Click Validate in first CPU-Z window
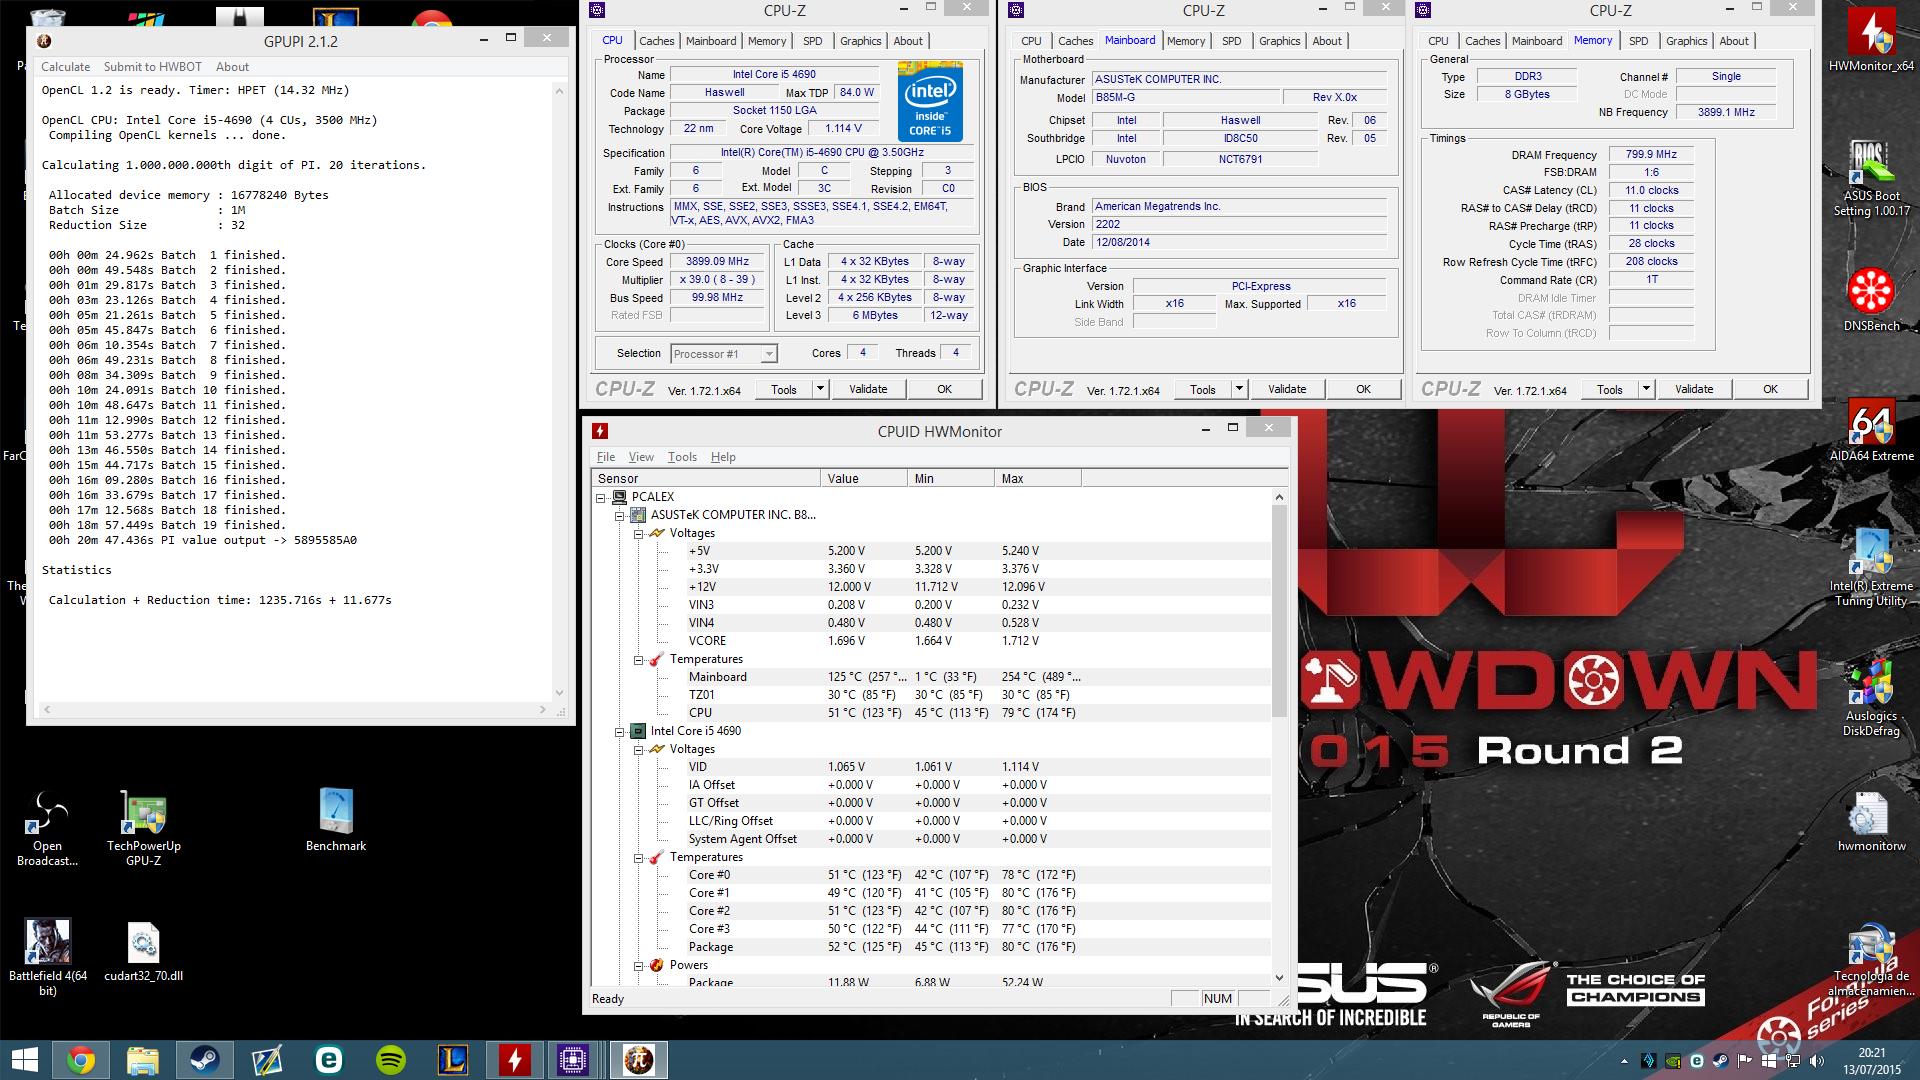 pyautogui.click(x=868, y=389)
